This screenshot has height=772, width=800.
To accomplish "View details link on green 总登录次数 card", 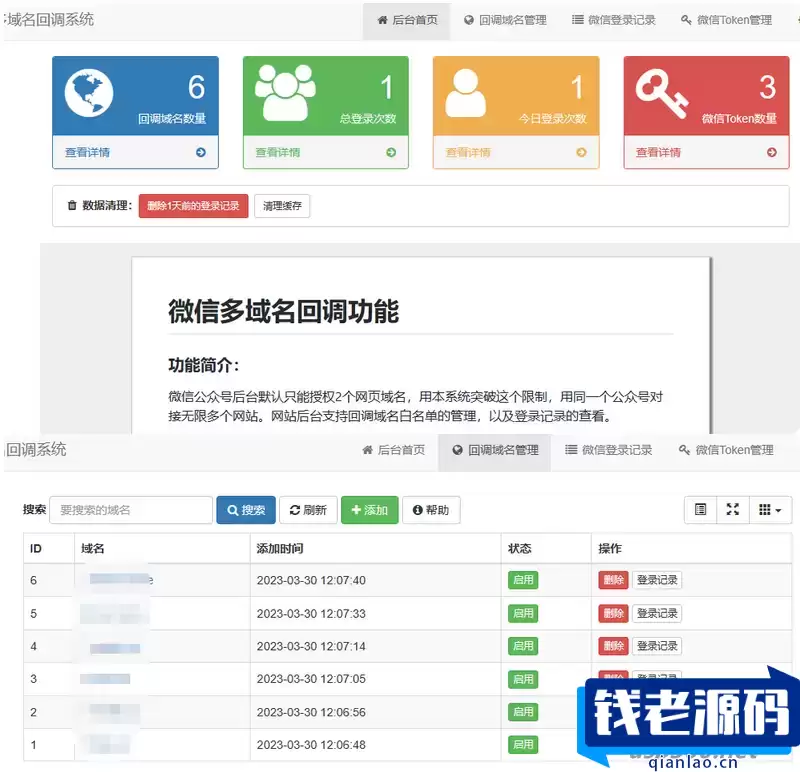I will tap(278, 152).
